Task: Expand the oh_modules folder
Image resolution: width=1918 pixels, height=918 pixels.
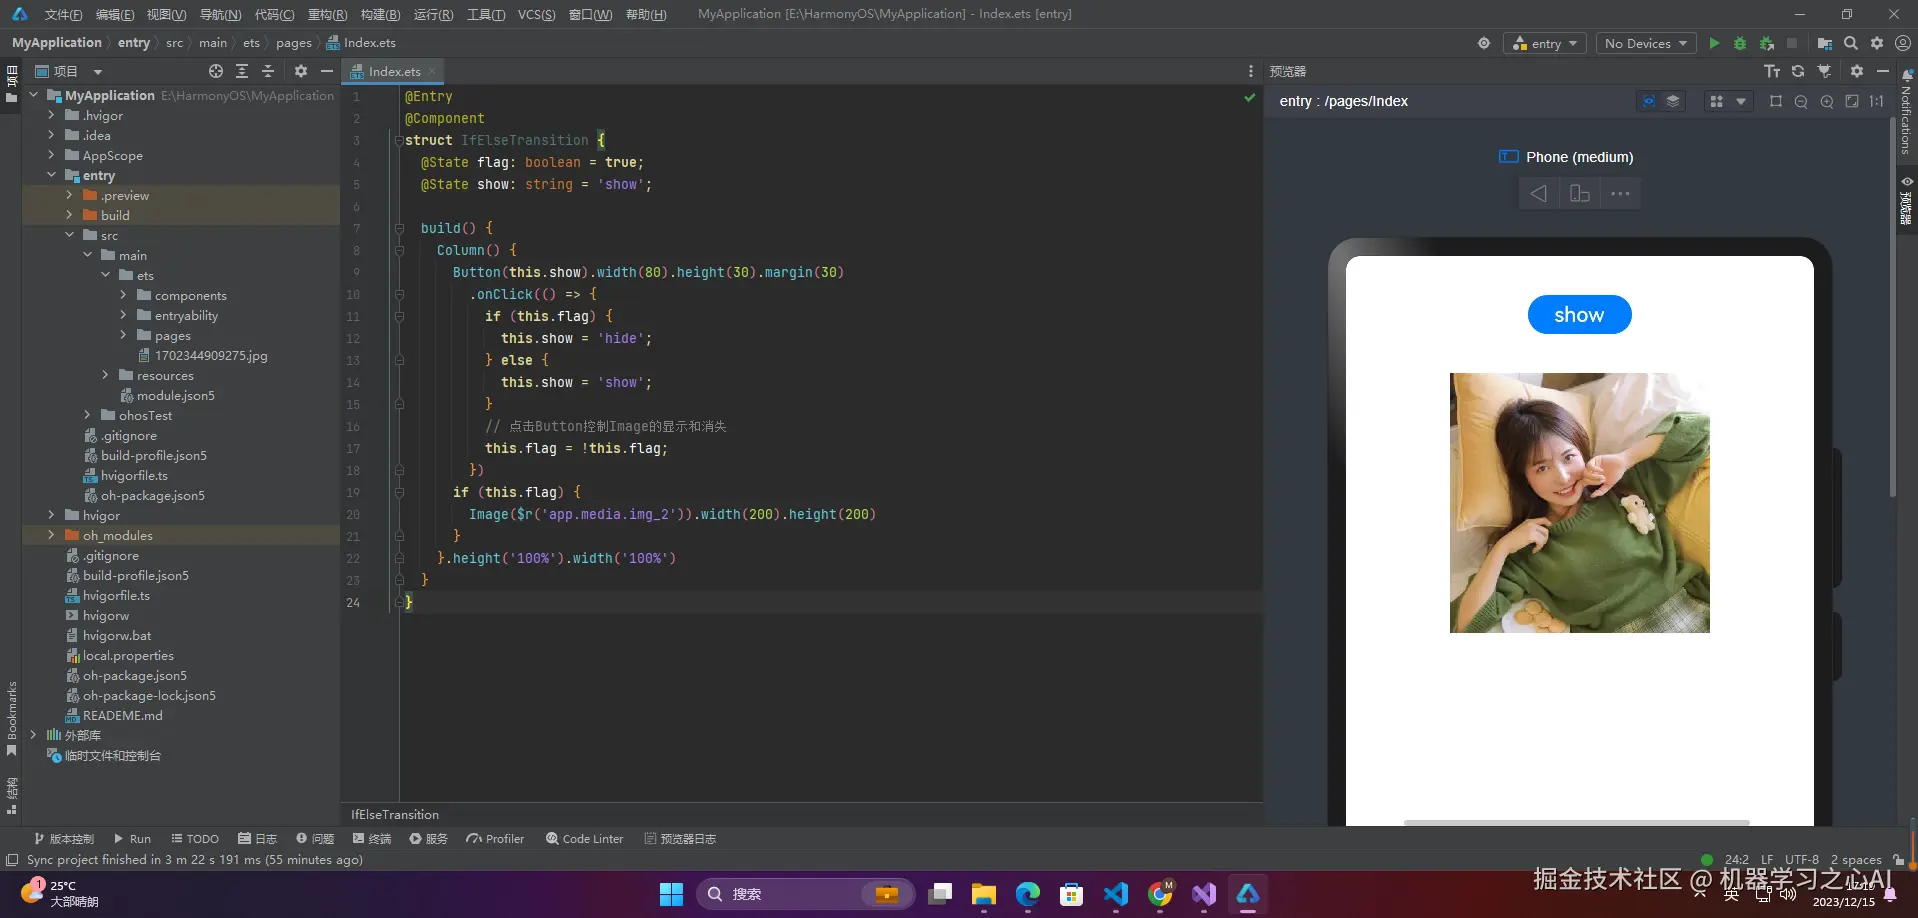Action: click(51, 535)
